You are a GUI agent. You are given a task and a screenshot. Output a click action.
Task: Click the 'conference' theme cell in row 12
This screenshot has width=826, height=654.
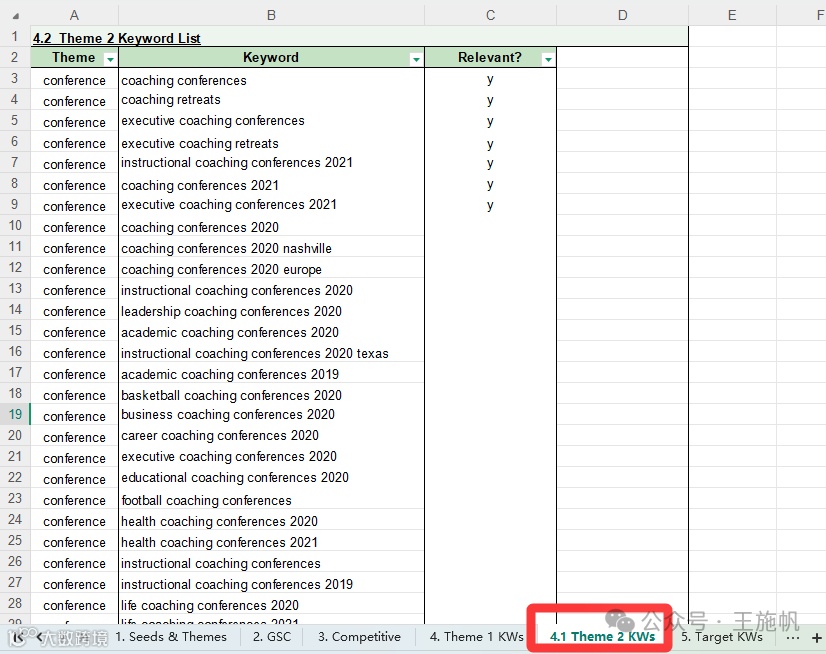[74, 270]
